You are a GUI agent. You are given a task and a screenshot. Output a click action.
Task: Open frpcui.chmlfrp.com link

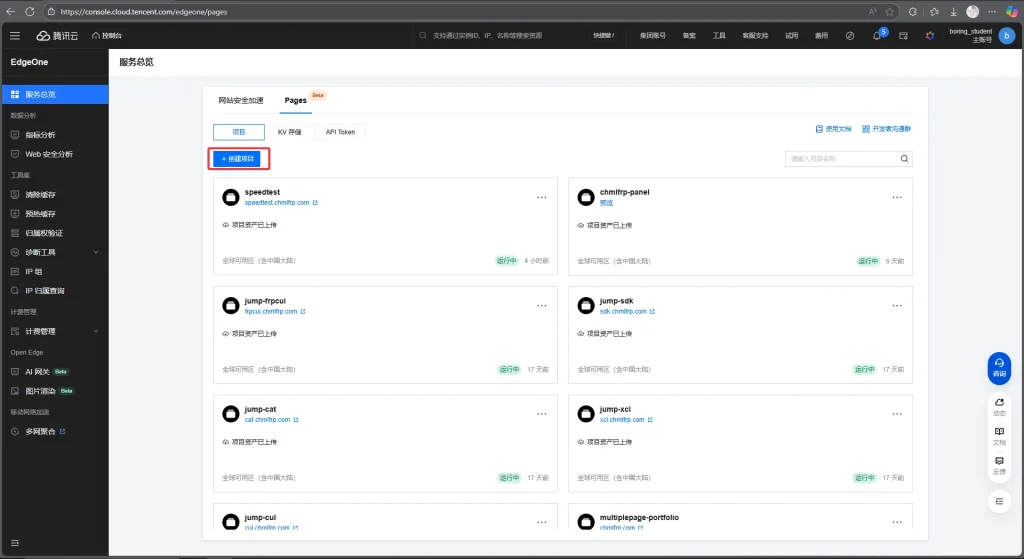(x=275, y=311)
